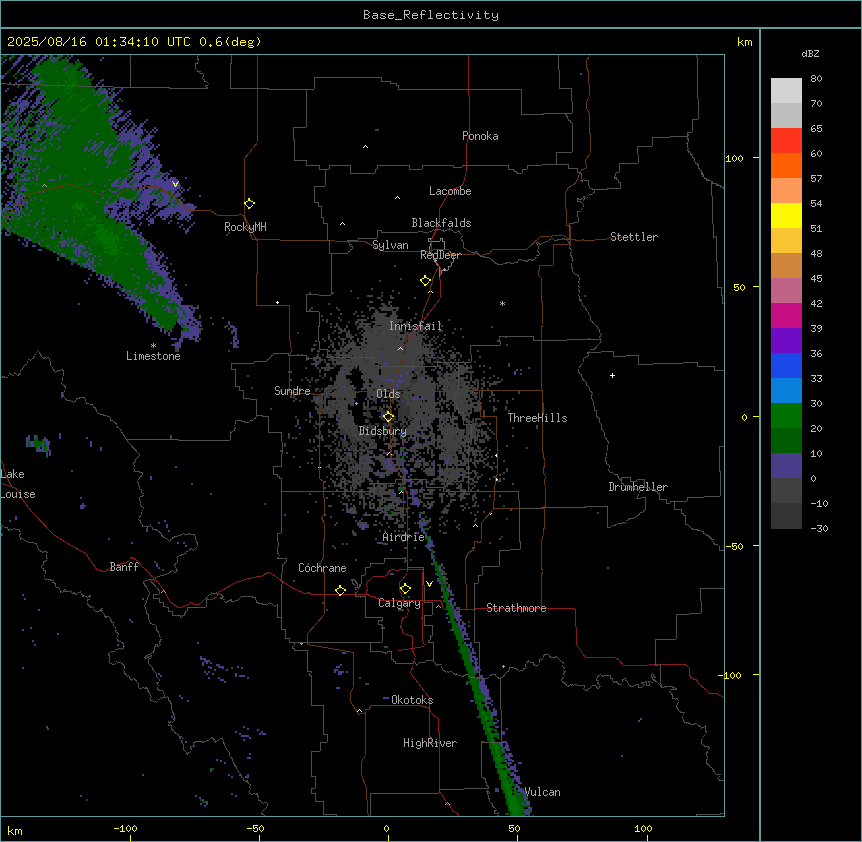Pick the light gray 80–70 dBZ legend swatch
This screenshot has width=862, height=842.
click(x=786, y=91)
